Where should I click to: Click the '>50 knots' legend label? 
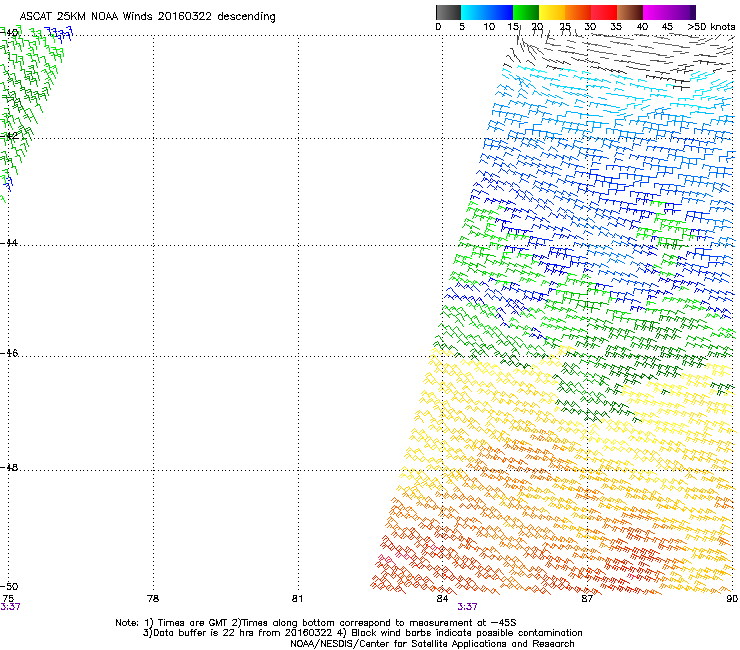pos(711,27)
